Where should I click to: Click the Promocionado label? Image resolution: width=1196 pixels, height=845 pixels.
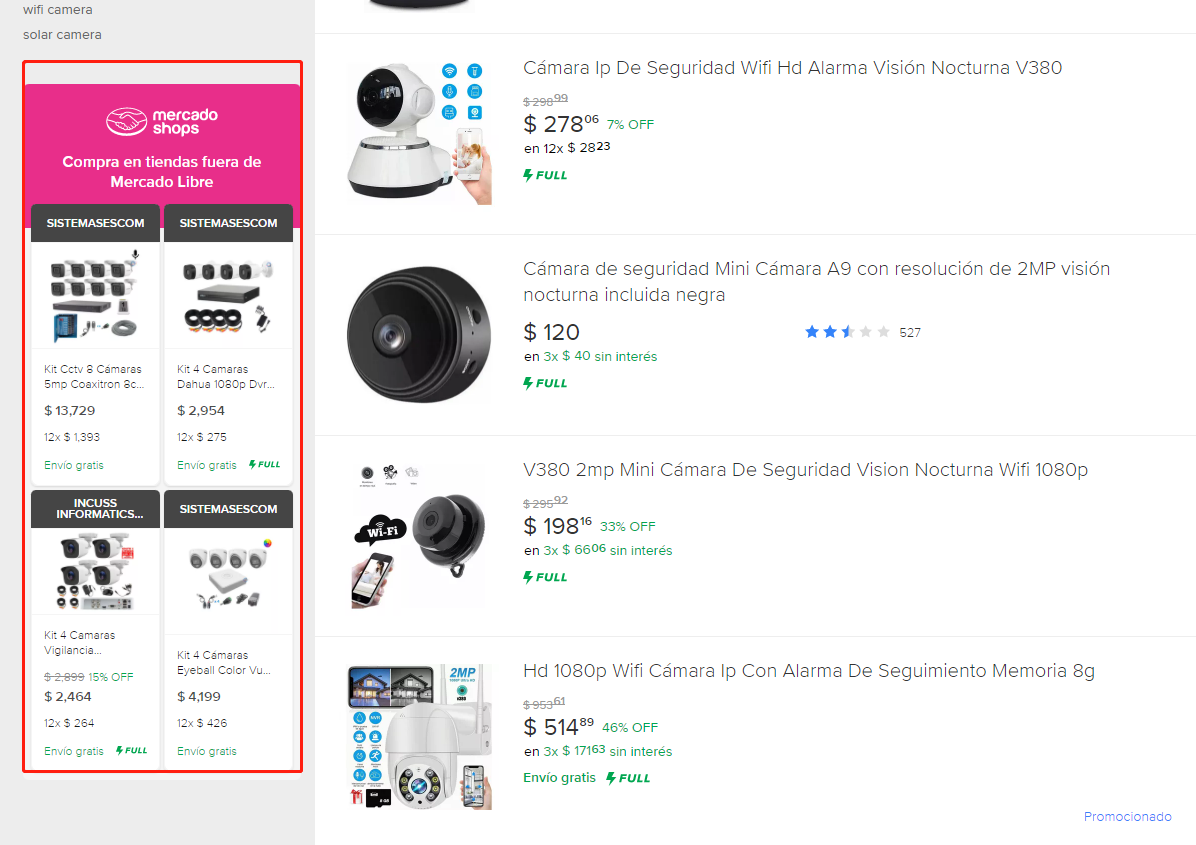click(x=1127, y=817)
